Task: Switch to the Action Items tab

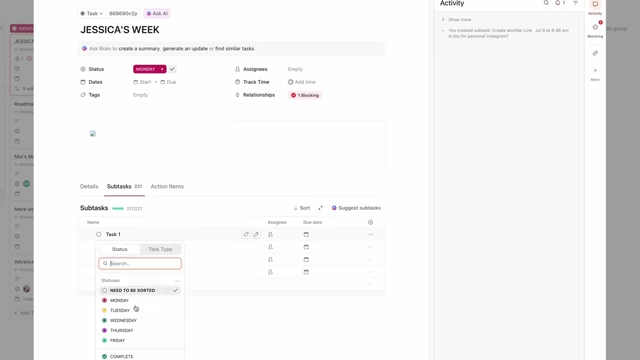Action: [x=167, y=187]
